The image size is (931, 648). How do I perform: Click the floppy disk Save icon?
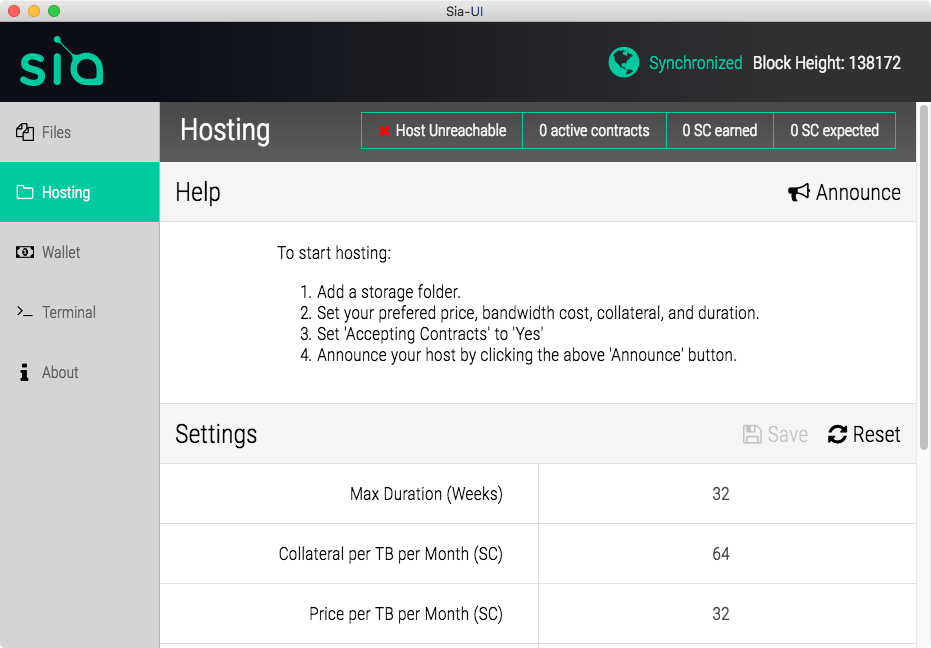tap(752, 434)
